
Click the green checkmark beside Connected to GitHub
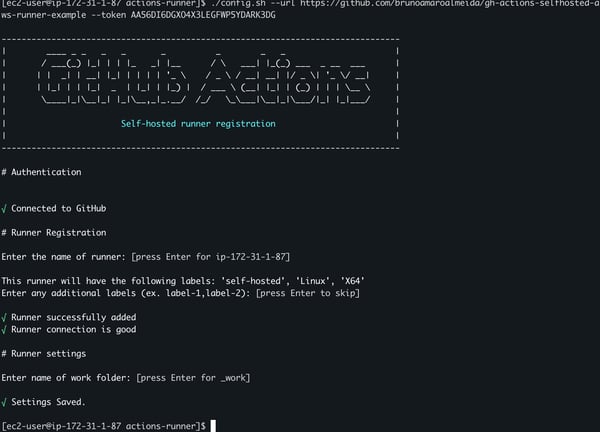(5, 208)
